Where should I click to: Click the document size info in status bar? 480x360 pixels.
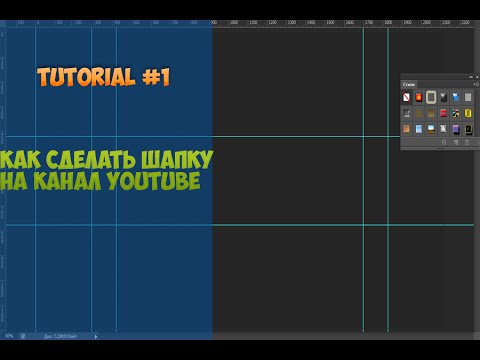tap(60, 336)
